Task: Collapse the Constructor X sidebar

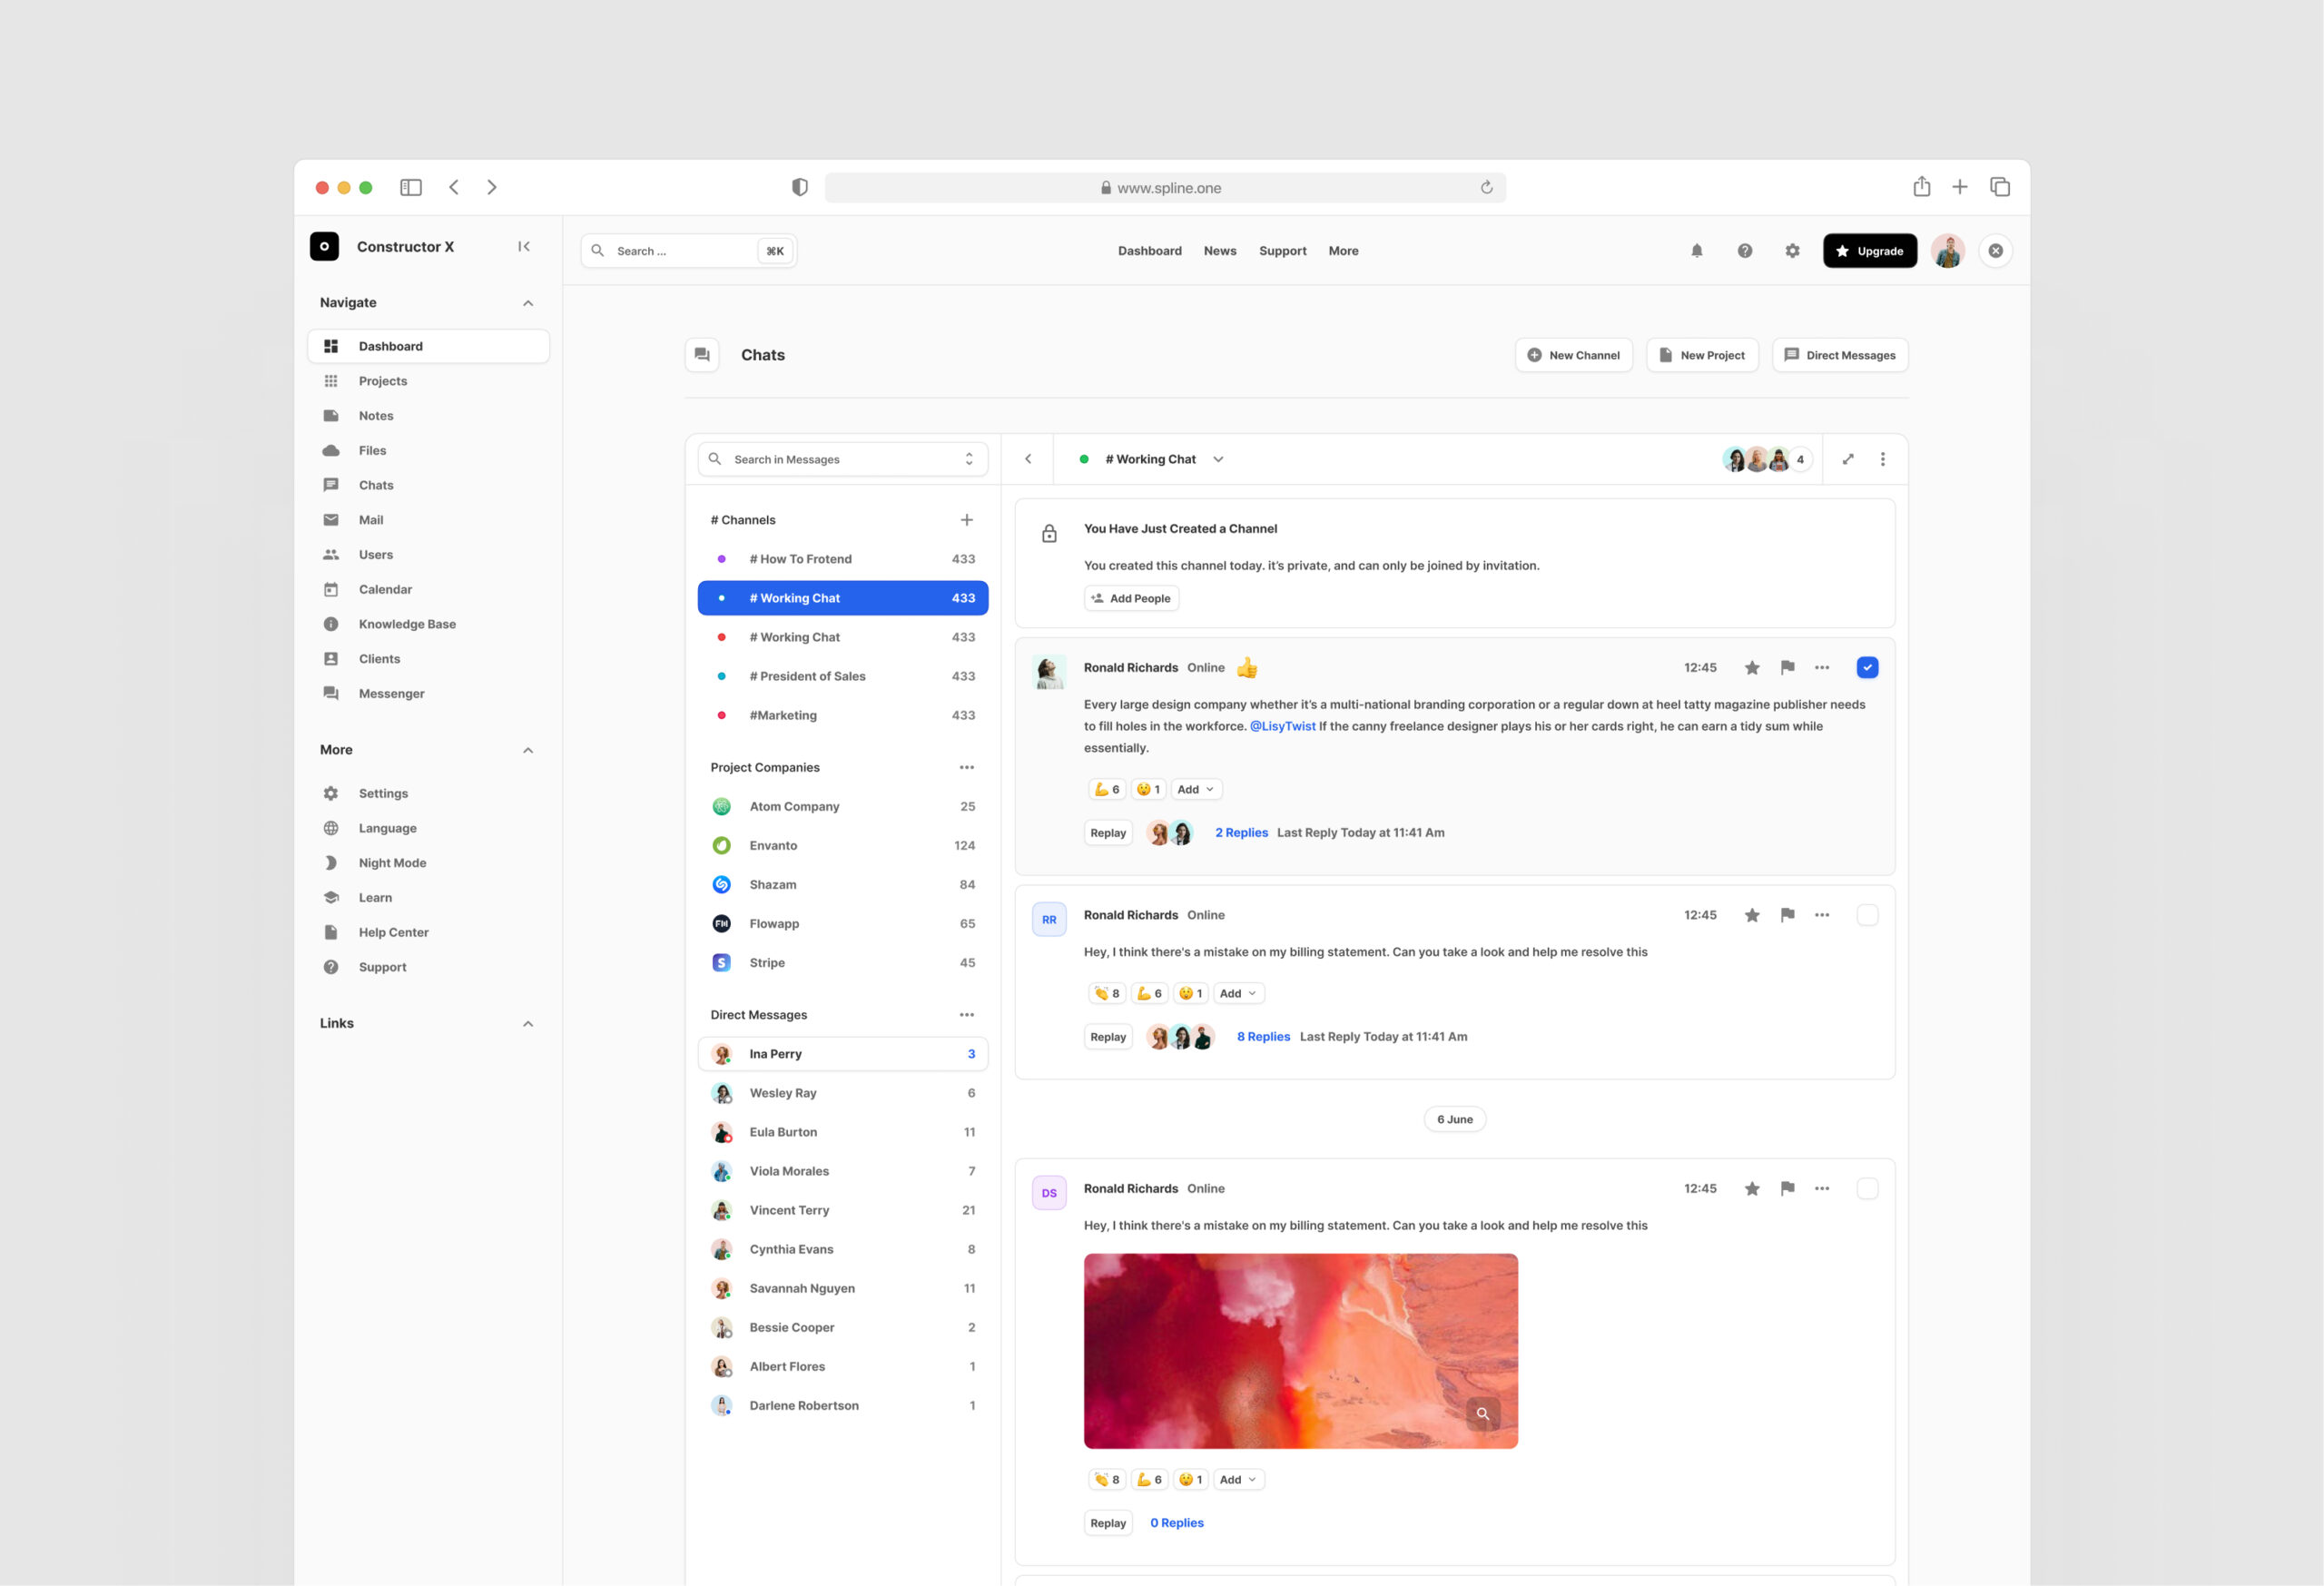Action: coord(524,246)
